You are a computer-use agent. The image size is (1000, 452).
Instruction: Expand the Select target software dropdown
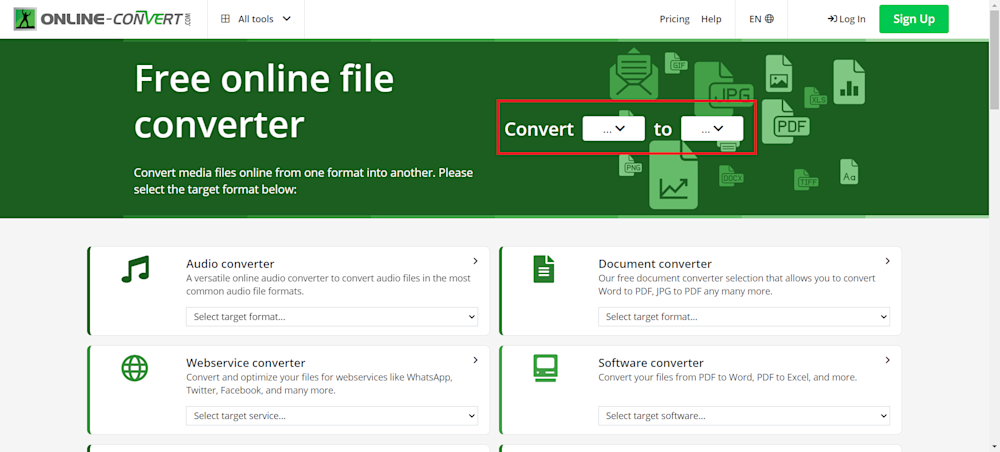point(744,416)
